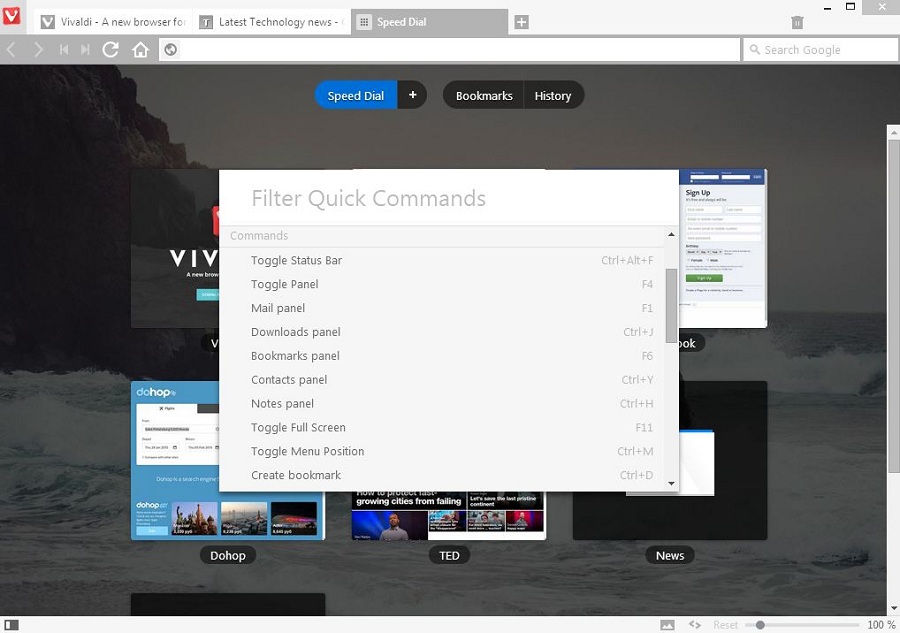Click the 100 % zoom value
Screen dimensions: 900x633
(881, 624)
